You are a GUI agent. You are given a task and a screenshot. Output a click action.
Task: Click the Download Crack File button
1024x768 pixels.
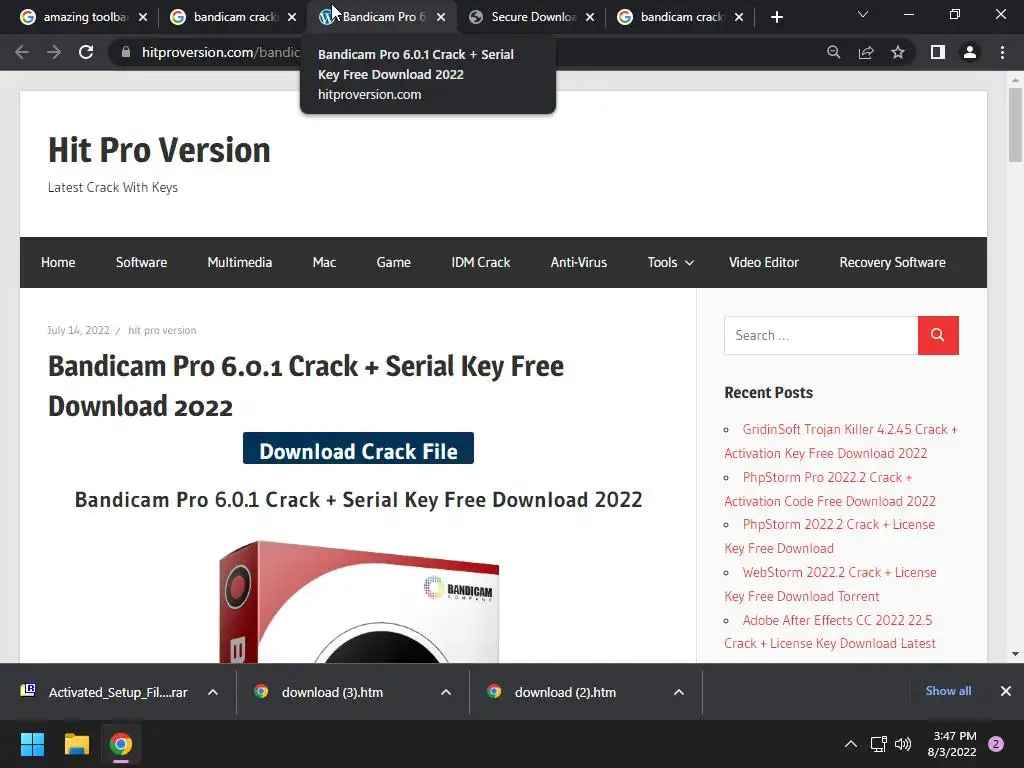click(x=359, y=449)
